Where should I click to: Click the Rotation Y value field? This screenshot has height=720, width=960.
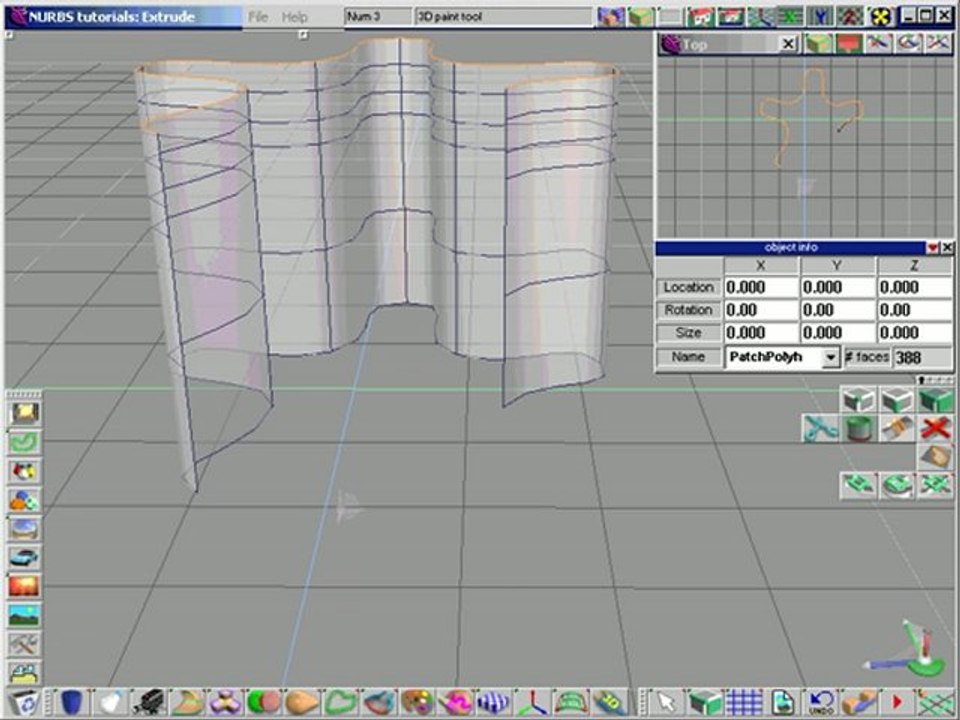click(838, 310)
